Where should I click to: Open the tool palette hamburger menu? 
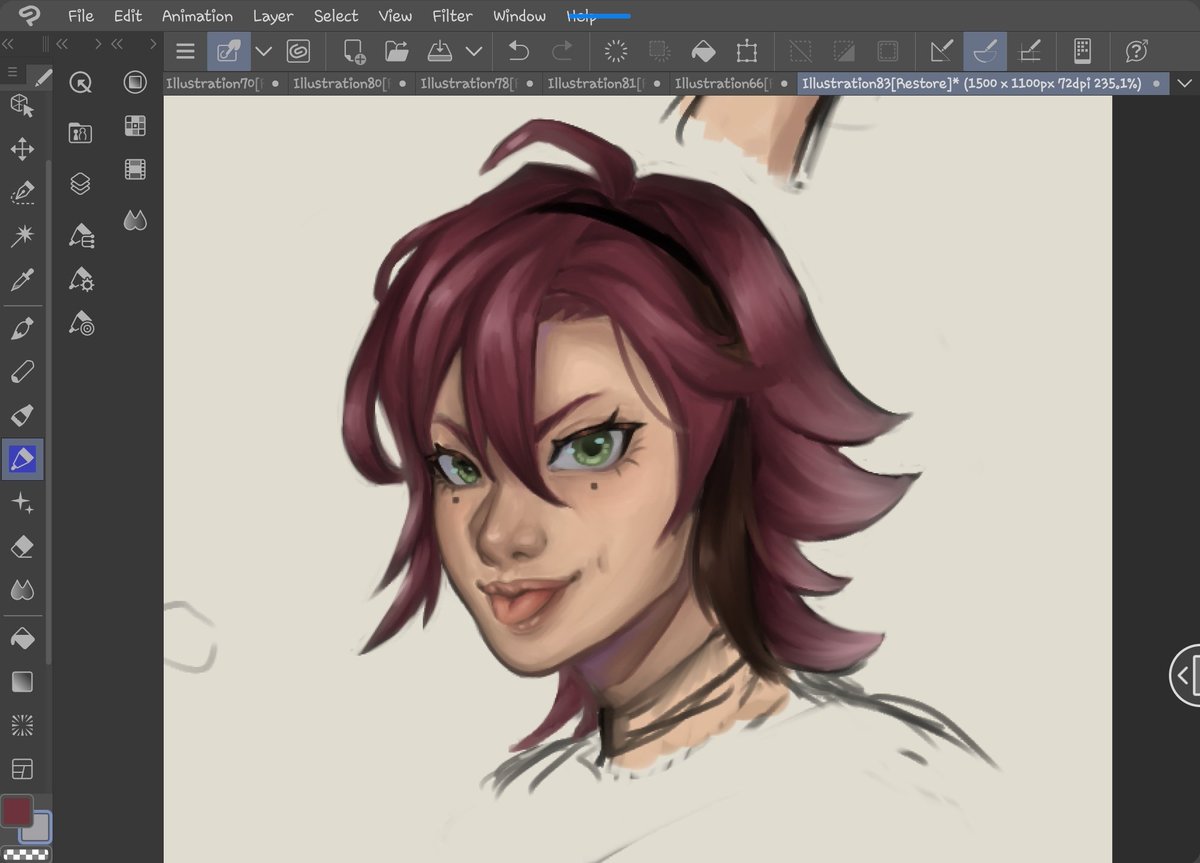click(x=13, y=72)
